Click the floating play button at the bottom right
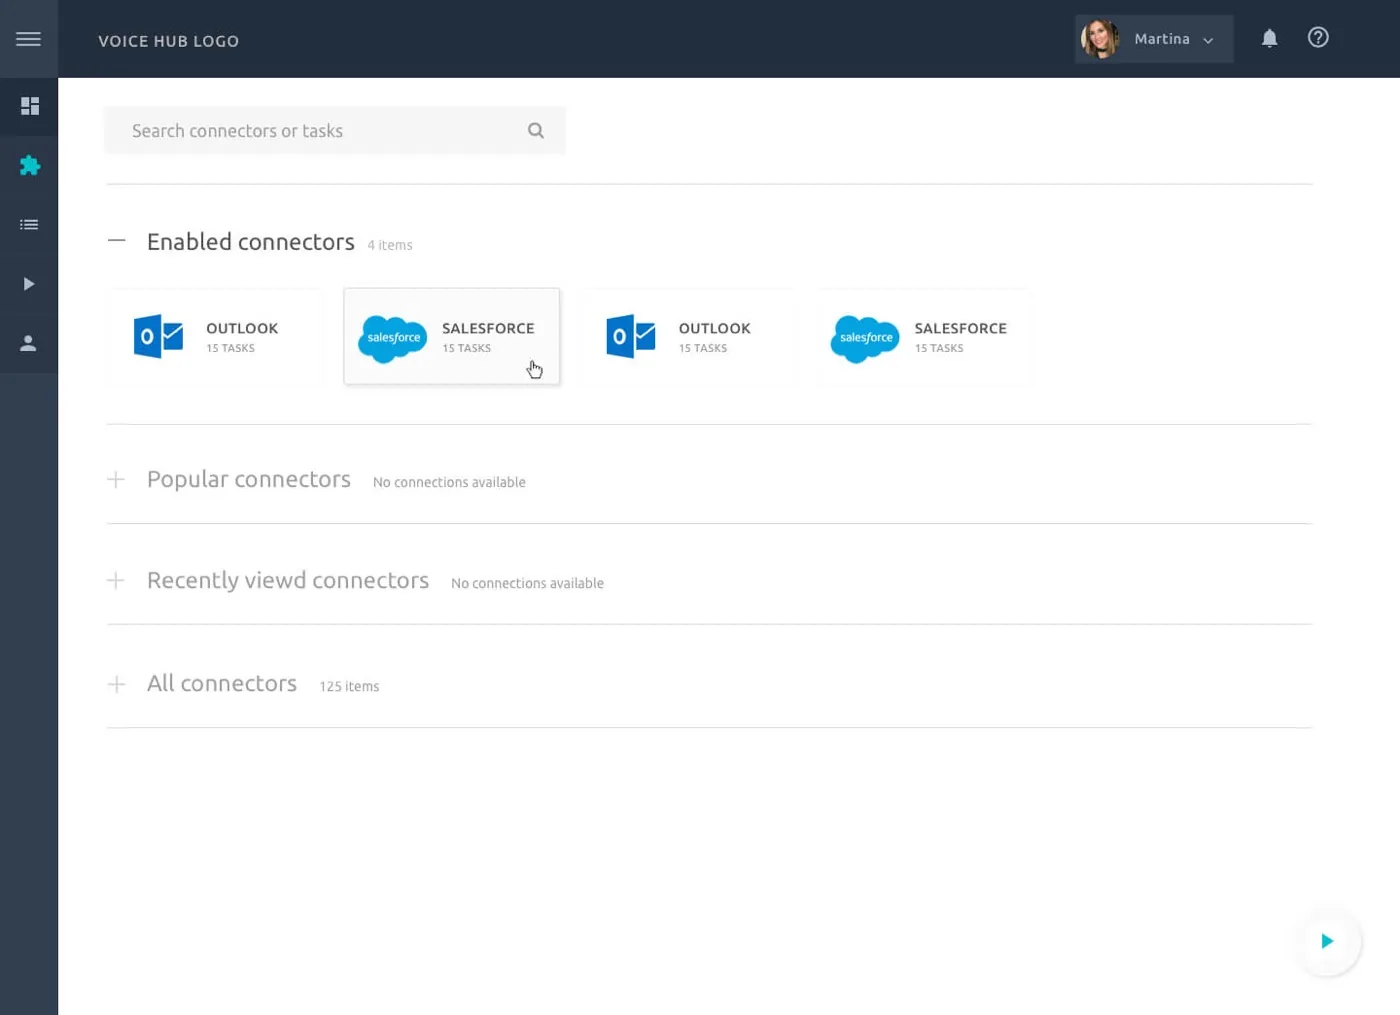Image resolution: width=1400 pixels, height=1015 pixels. tap(1327, 941)
